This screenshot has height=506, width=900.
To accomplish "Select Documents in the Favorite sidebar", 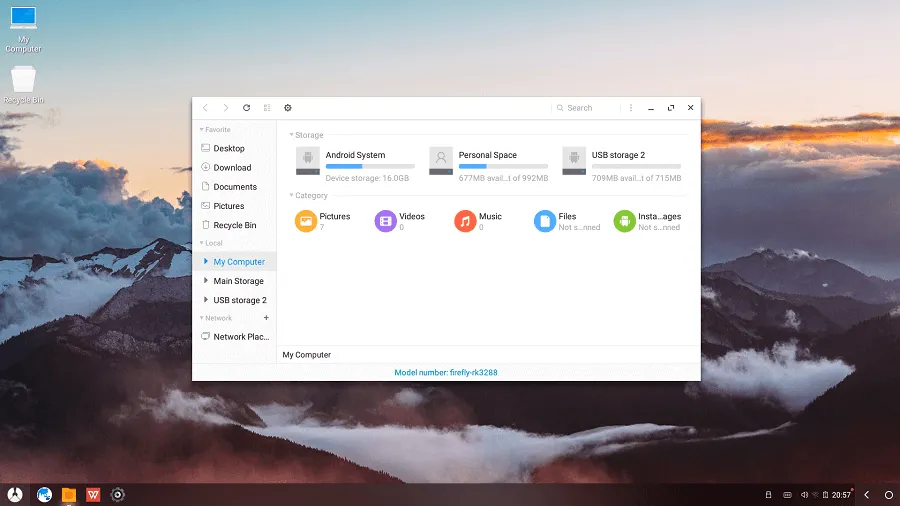I will click(x=235, y=187).
